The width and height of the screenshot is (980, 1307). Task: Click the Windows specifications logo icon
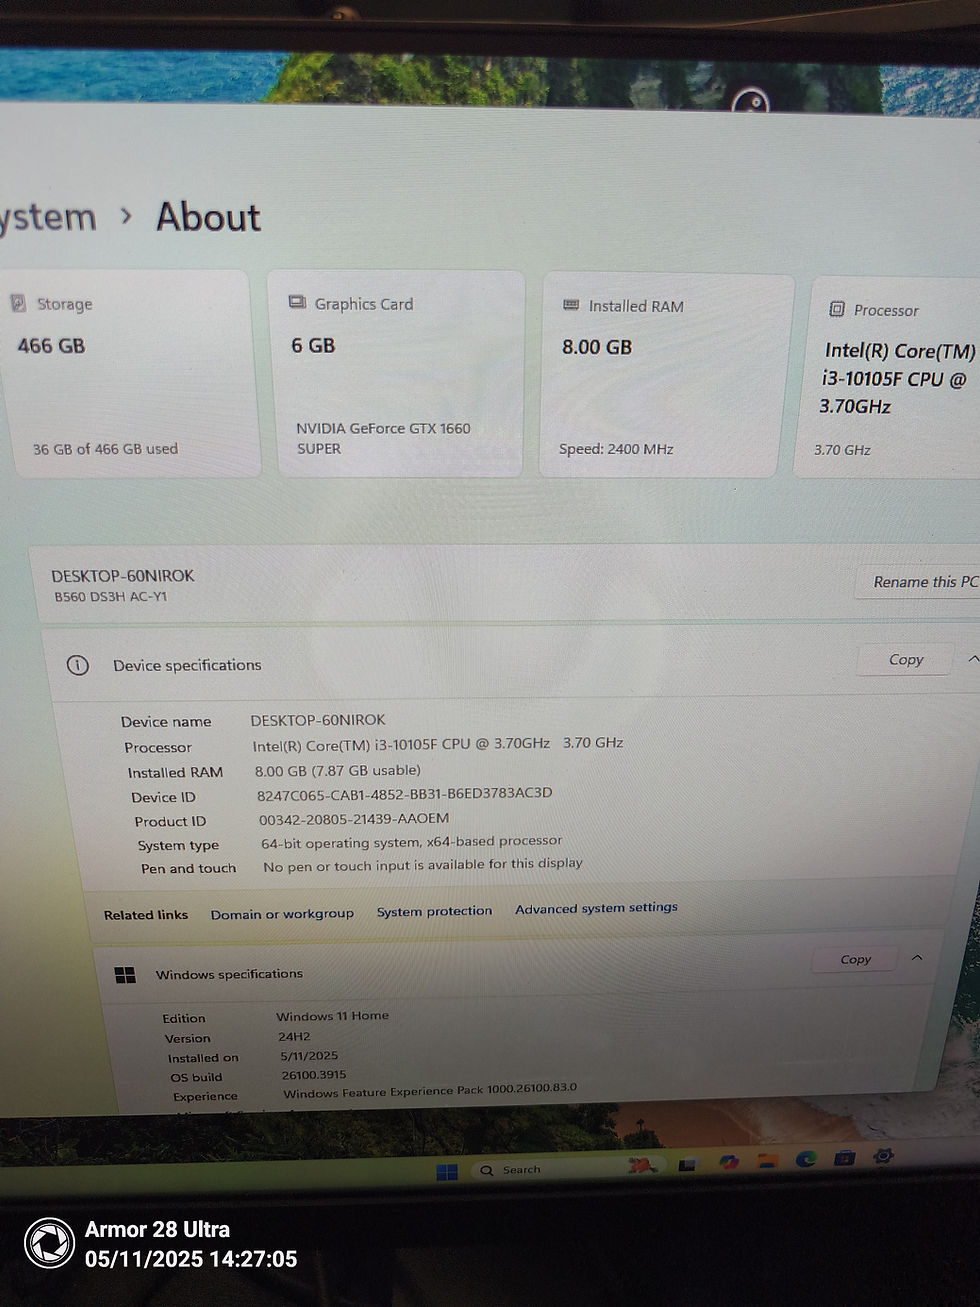(x=125, y=975)
